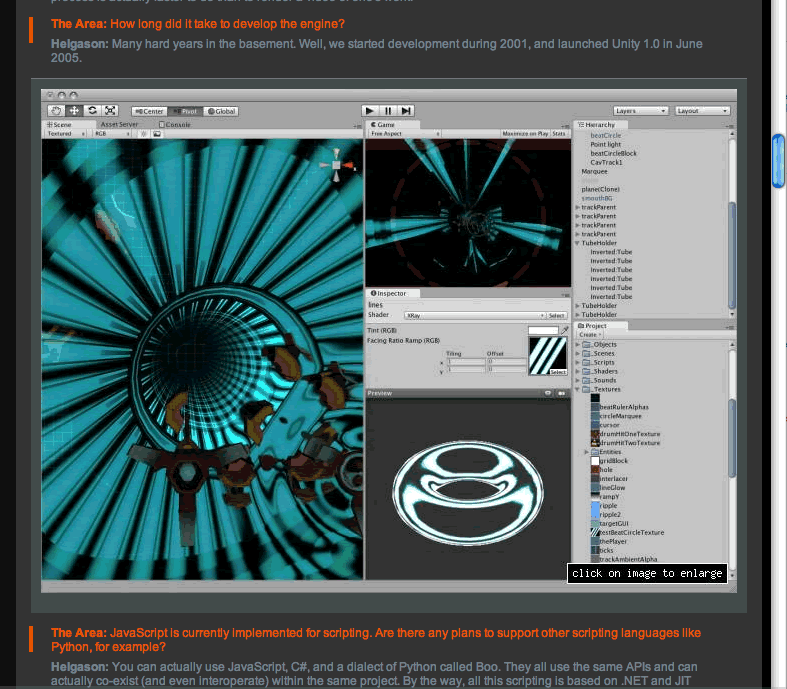Toggle the scene lighting sun icon
The height and width of the screenshot is (689, 787).
144,134
